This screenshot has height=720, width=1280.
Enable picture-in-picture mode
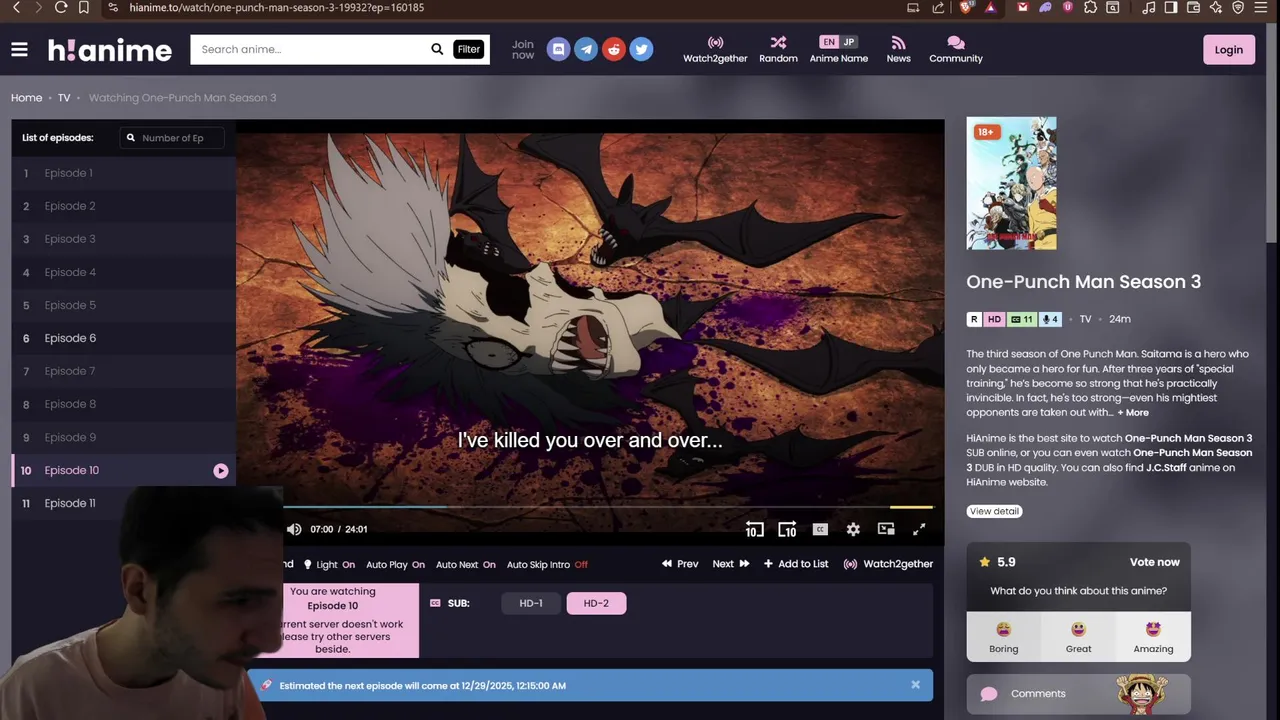(886, 529)
